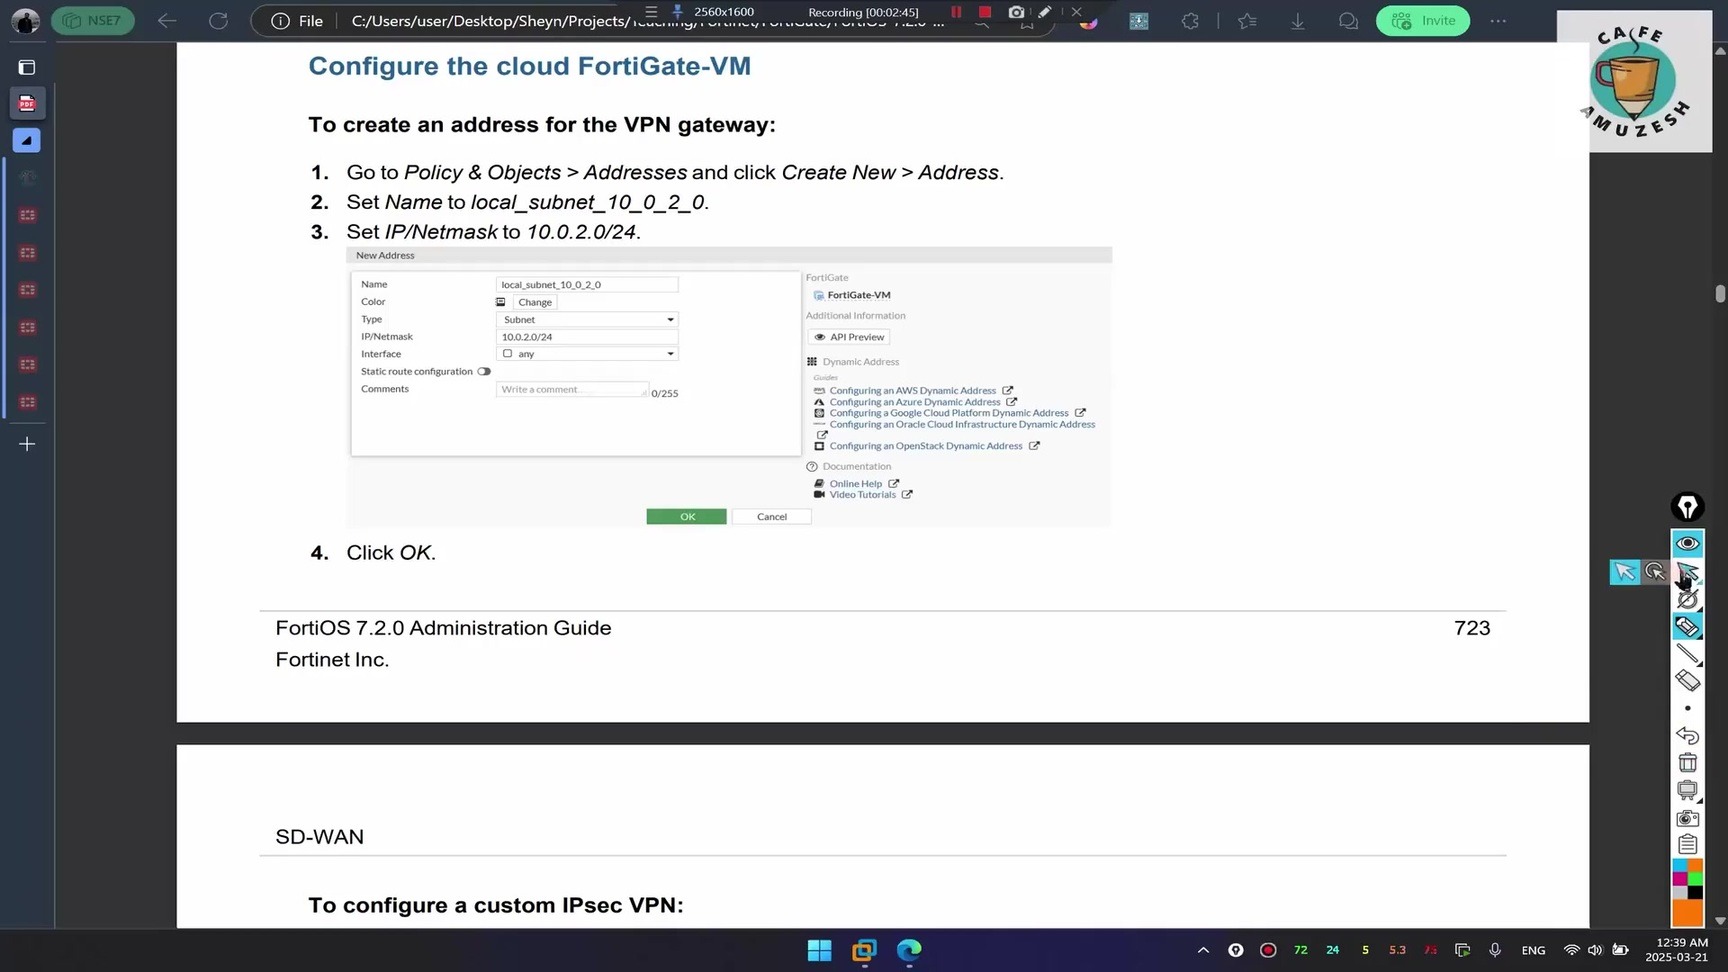The width and height of the screenshot is (1728, 972).
Task: Choose the pen size dot
Action: click(1688, 708)
